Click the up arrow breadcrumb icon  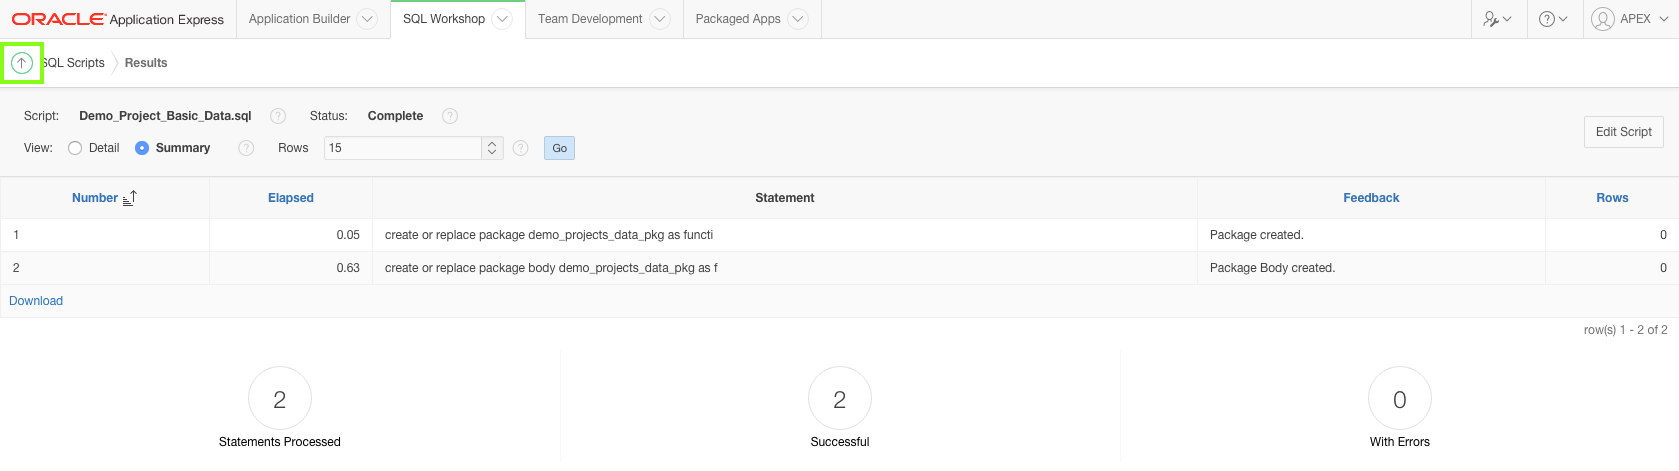[21, 63]
